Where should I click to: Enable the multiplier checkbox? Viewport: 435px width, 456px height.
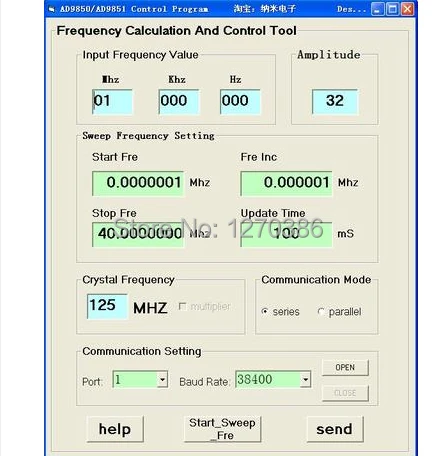(x=182, y=306)
